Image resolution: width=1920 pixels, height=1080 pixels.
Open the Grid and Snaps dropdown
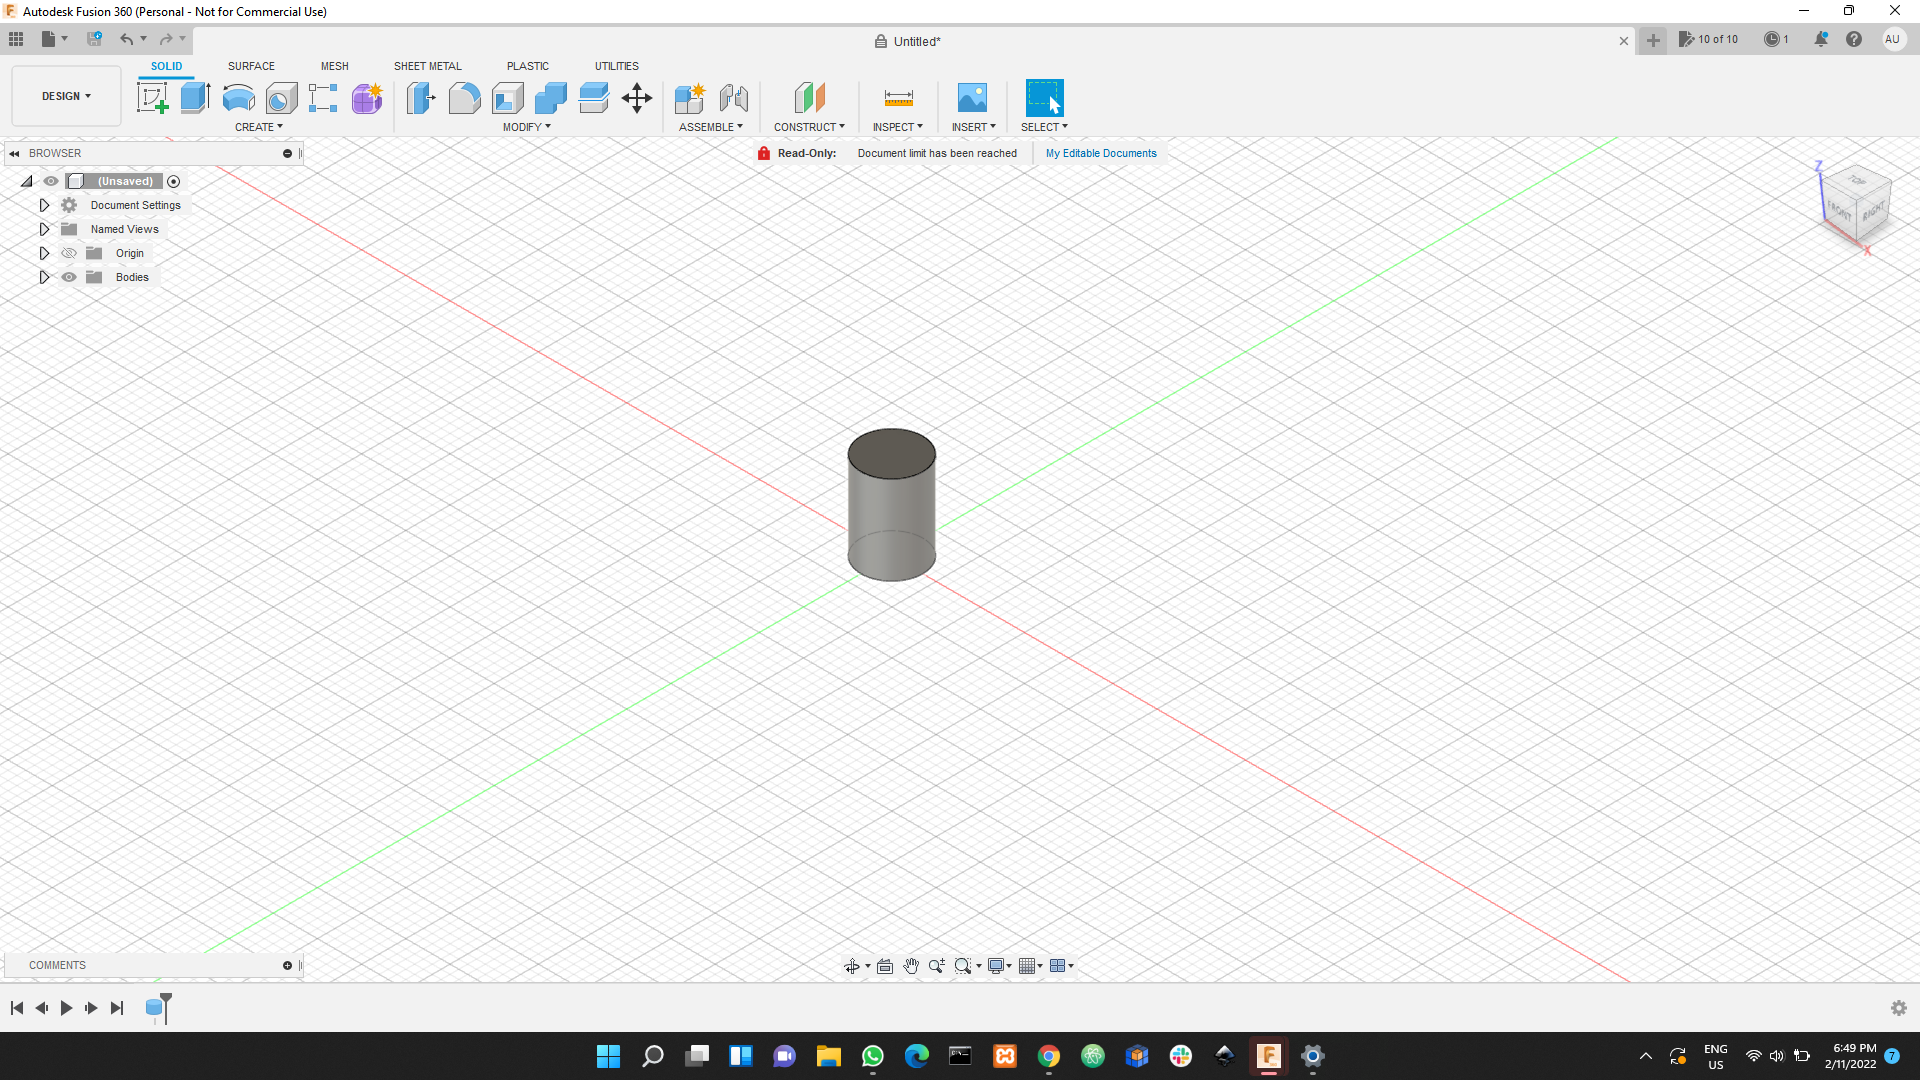(x=1031, y=966)
